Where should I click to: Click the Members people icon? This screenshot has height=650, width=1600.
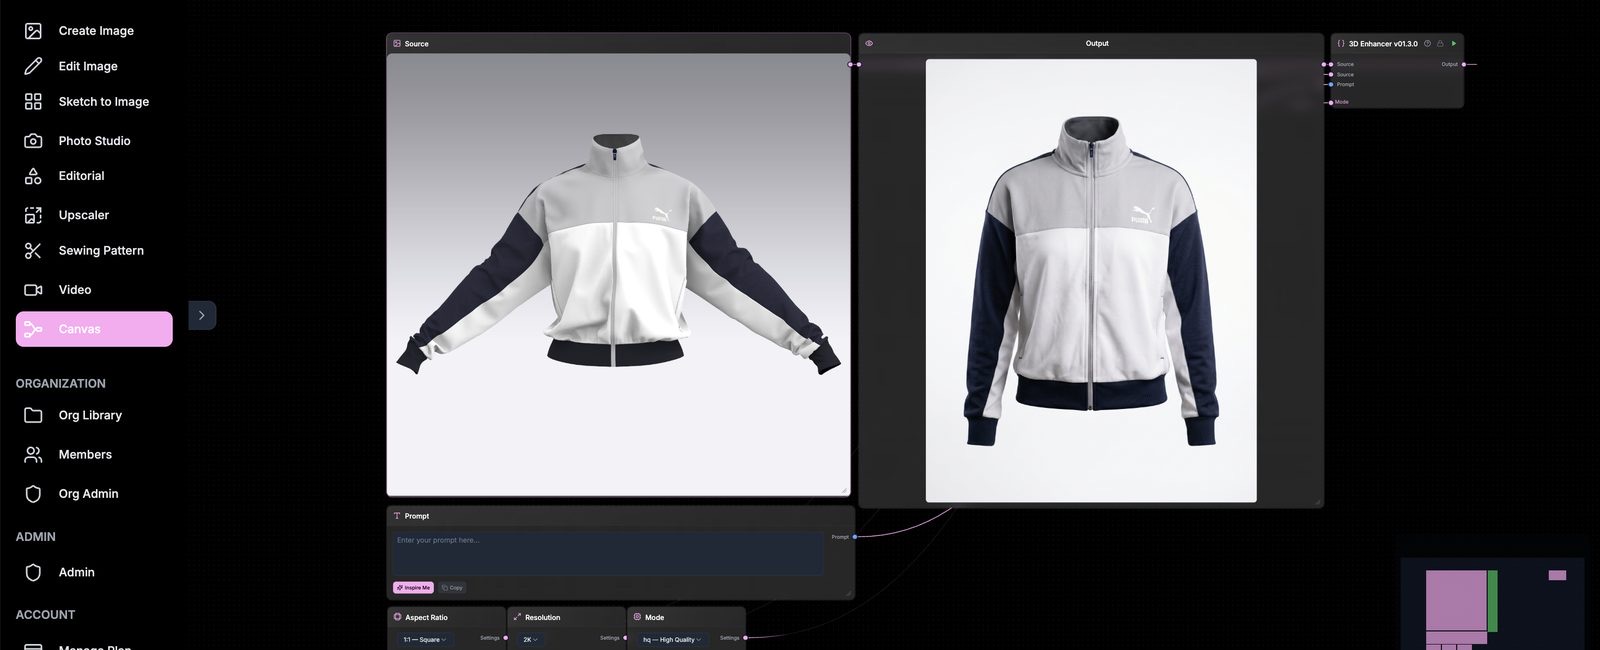click(33, 455)
